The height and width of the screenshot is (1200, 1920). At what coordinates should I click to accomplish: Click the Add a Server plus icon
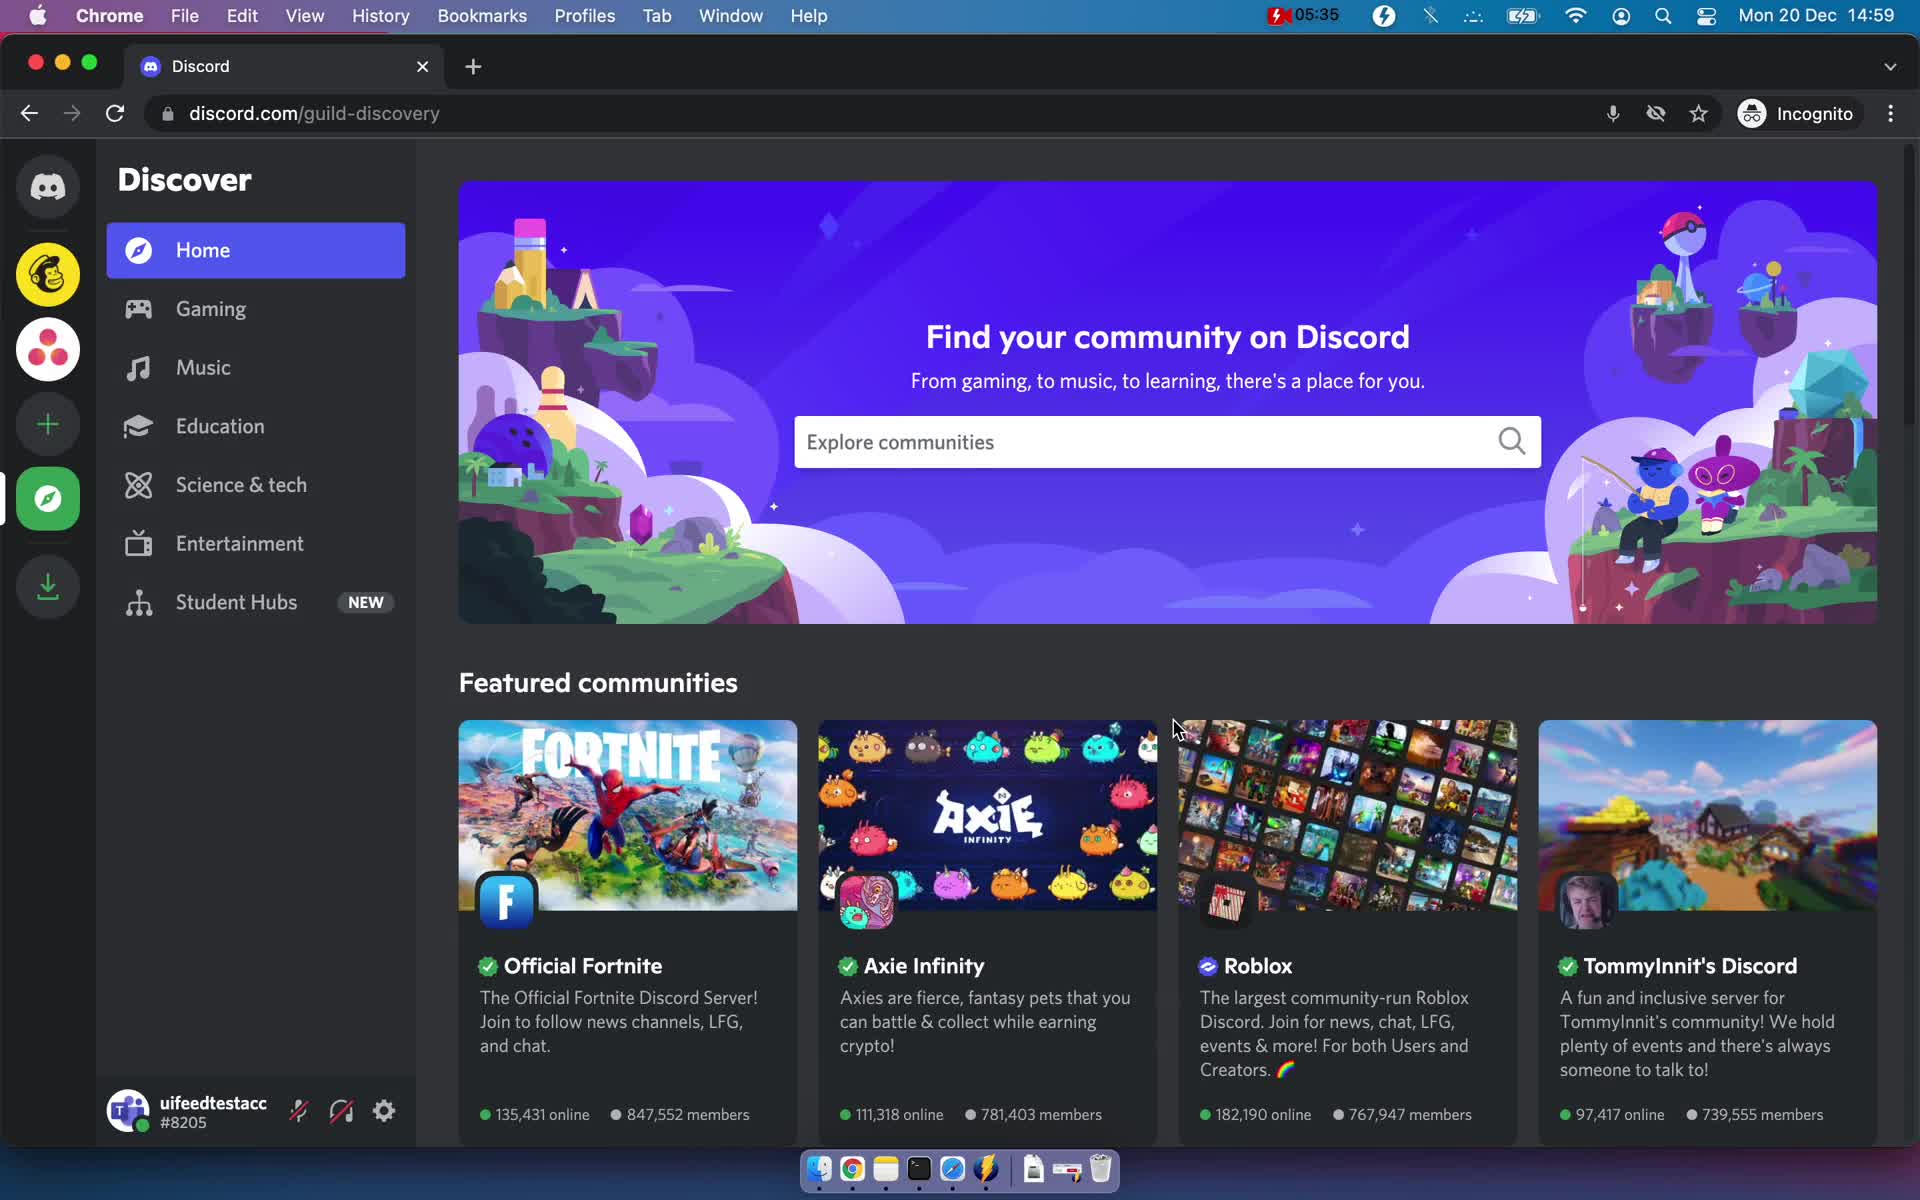[x=48, y=424]
